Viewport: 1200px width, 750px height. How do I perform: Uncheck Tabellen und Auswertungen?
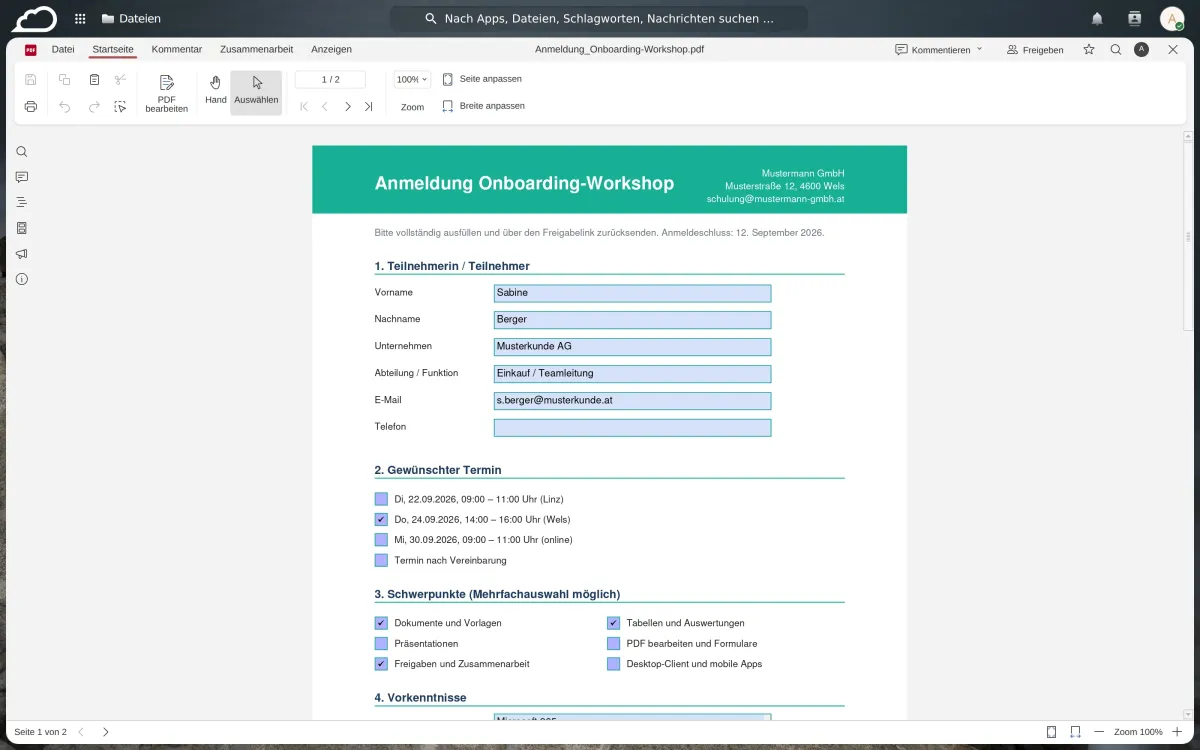(614, 623)
